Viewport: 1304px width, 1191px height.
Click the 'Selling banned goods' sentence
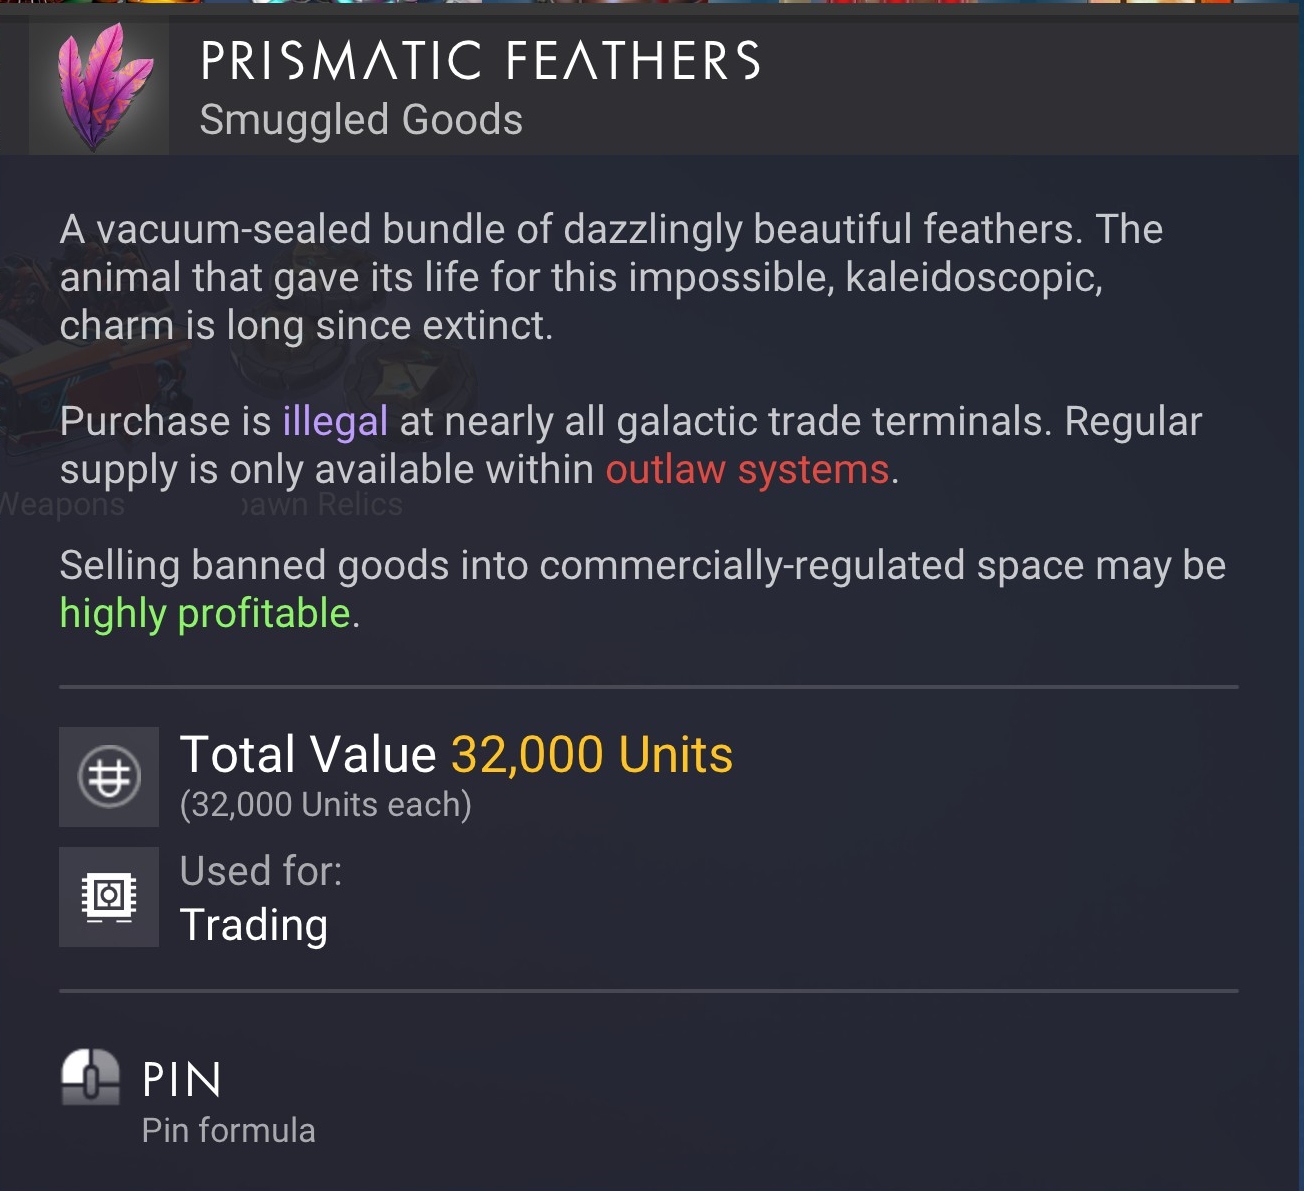pos(640,566)
